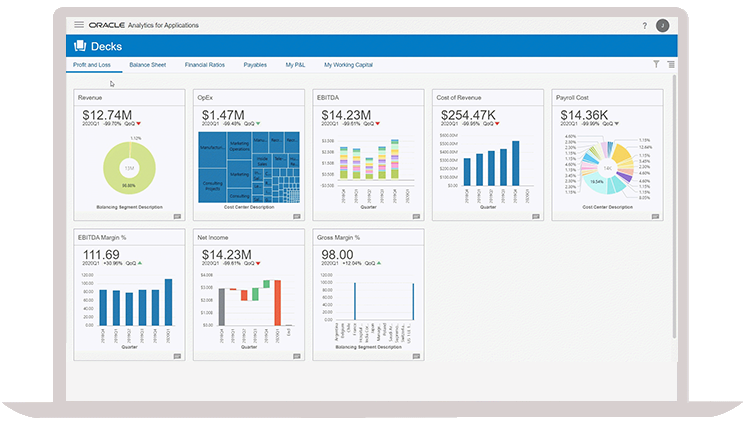Click the Revenue donut chart
Viewport: 743px width, 427px height.
(x=129, y=168)
